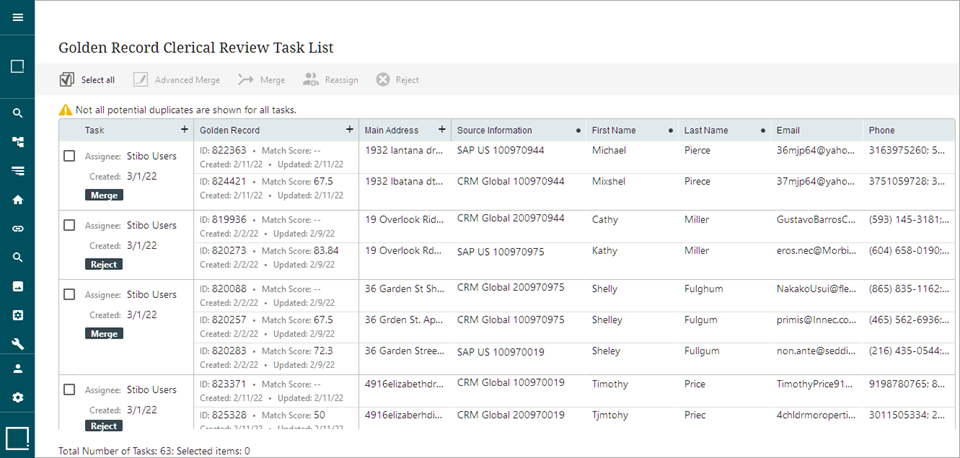Screen dimensions: 960x458
Task: Click the hierarchy tree icon in sidebar
Action: 17,142
